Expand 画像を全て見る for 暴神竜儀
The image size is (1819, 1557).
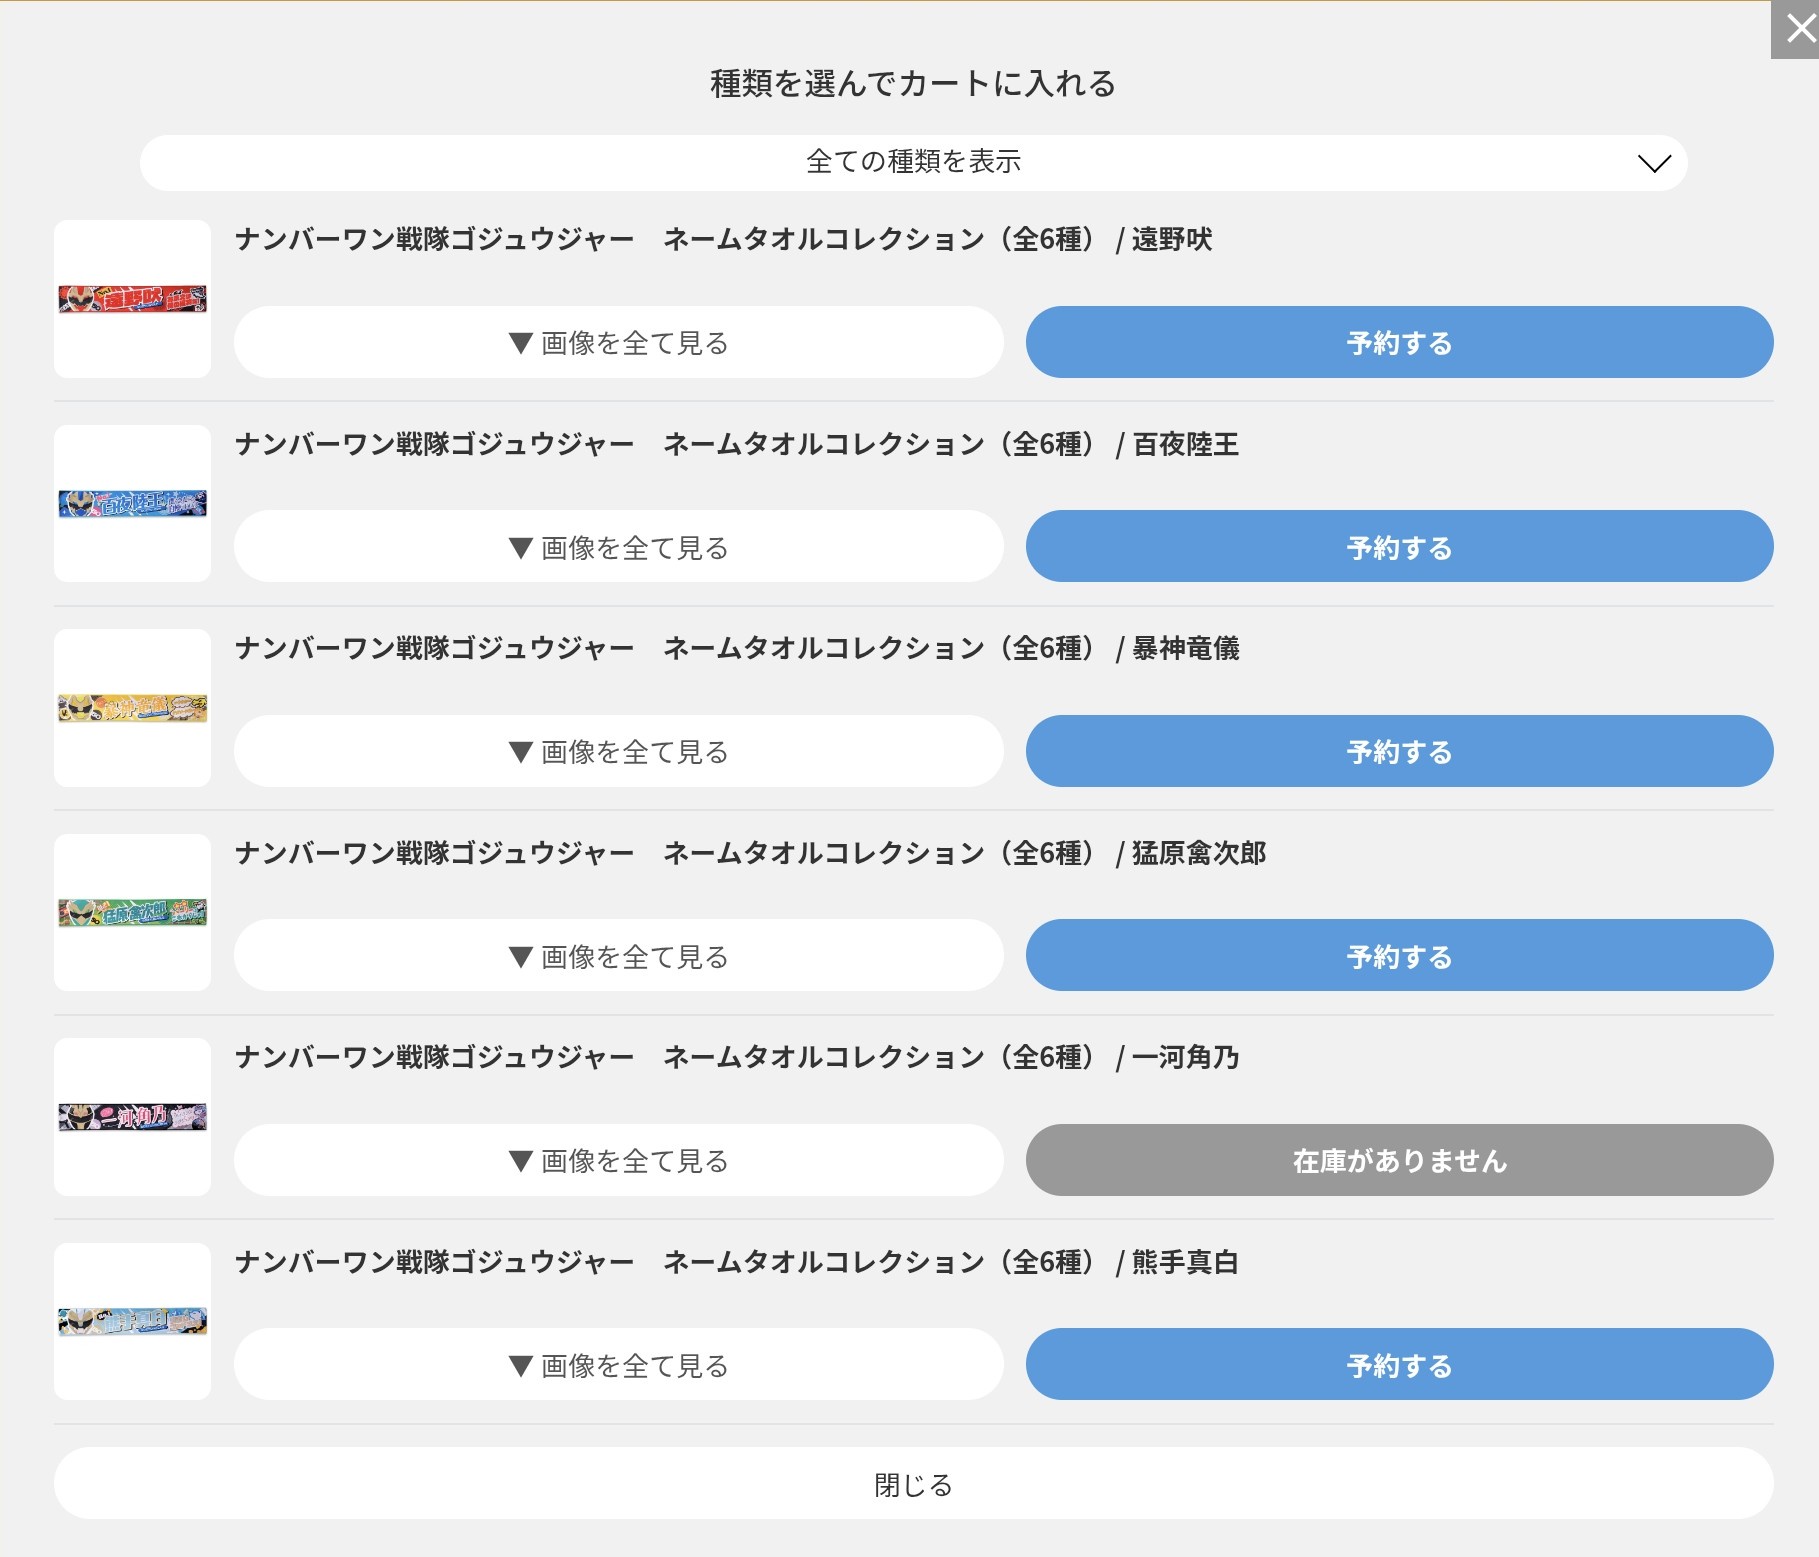[x=618, y=752]
